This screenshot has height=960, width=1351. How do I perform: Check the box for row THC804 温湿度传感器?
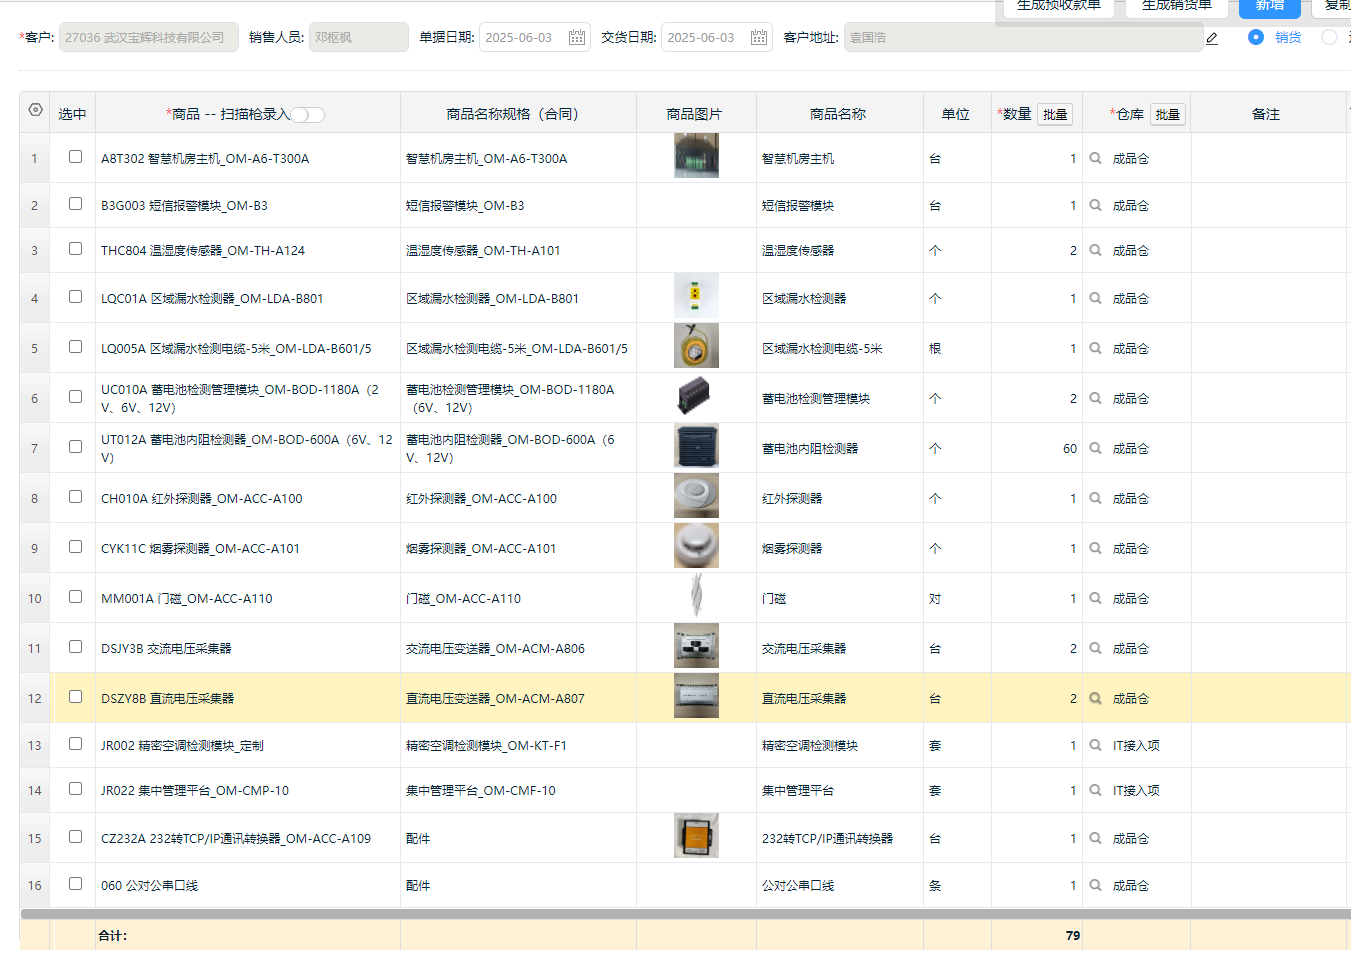[x=75, y=249]
